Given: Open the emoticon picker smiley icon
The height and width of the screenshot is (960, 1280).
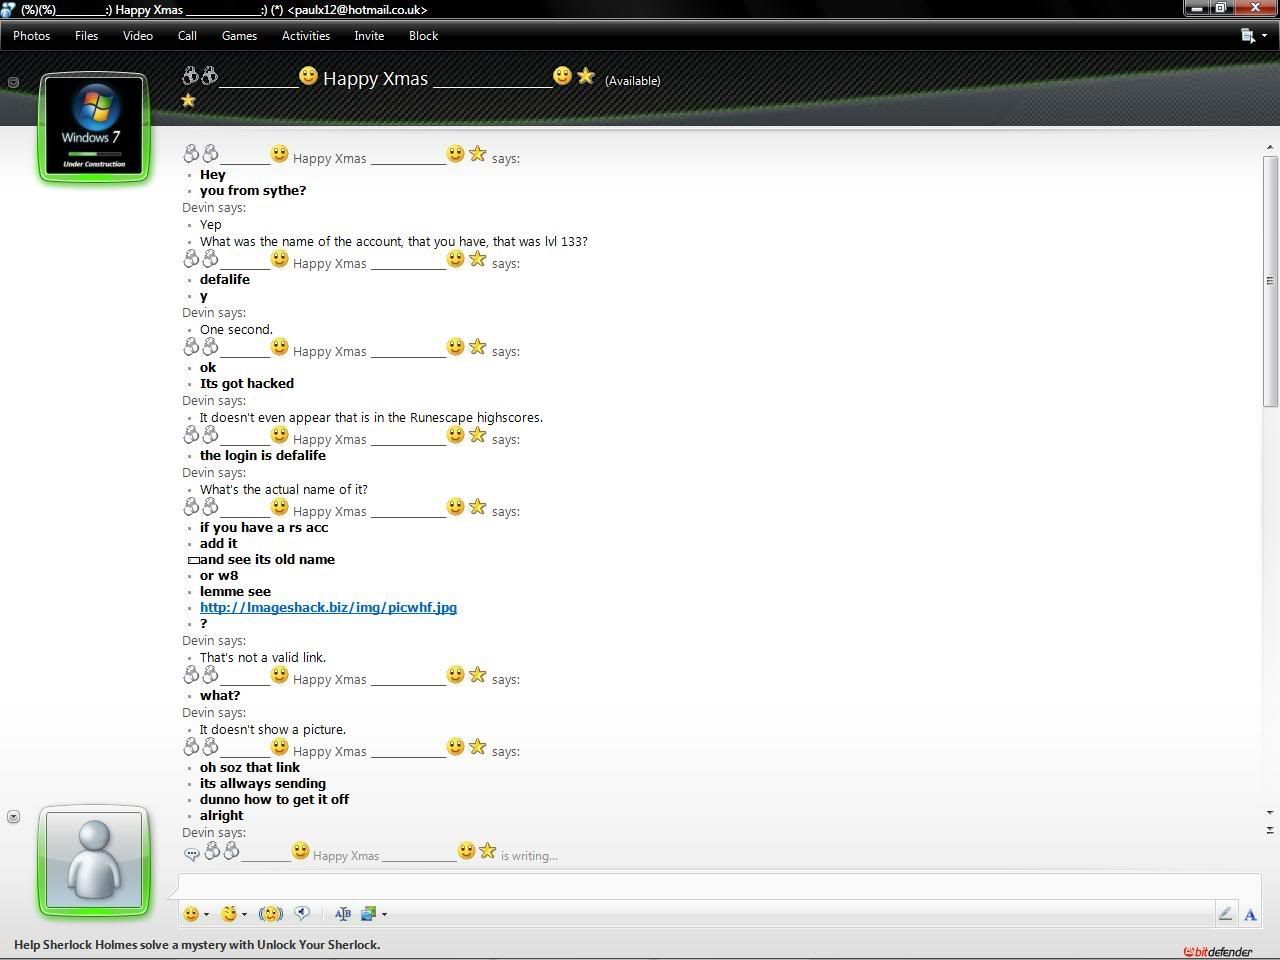Looking at the screenshot, I should (191, 913).
